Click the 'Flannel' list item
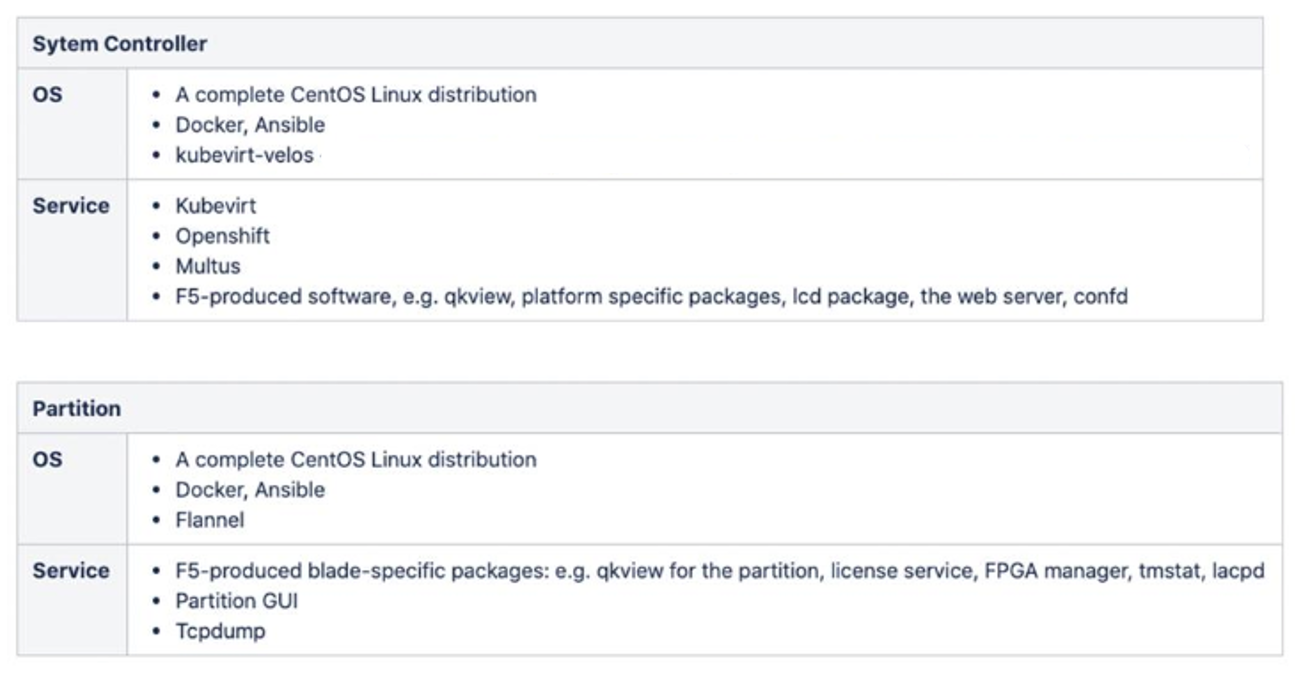The height and width of the screenshot is (676, 1295). [210, 521]
